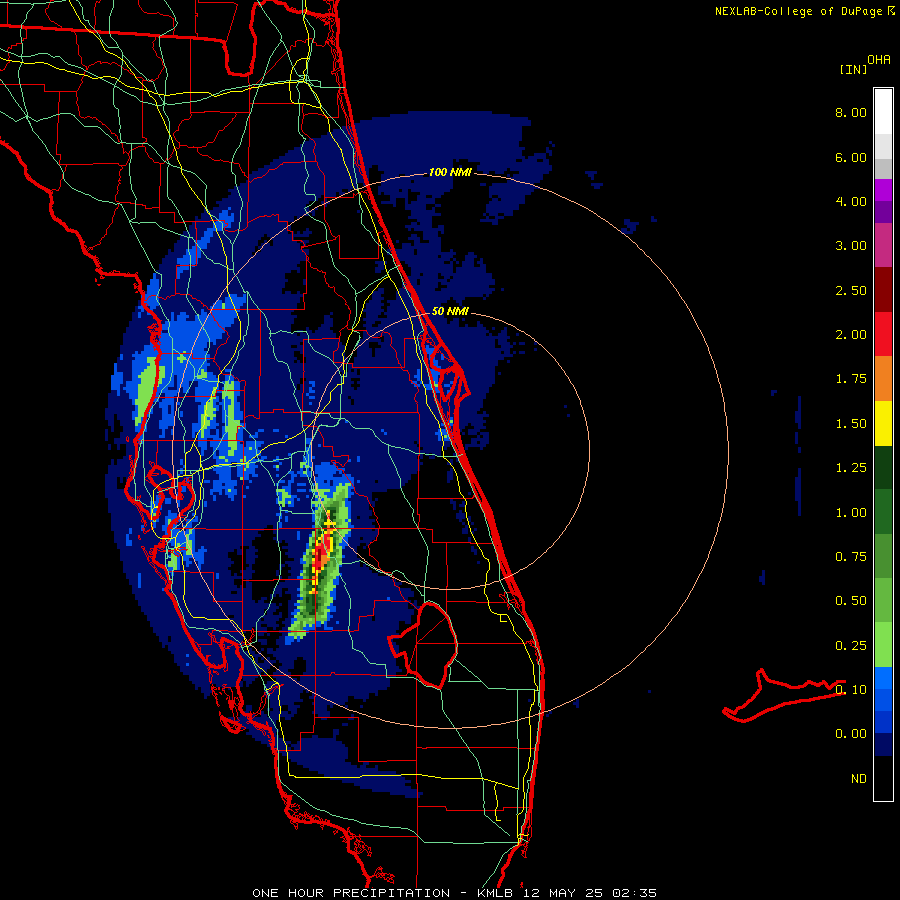Select the pink swatch beside 3.00
Viewport: 900px width, 900px height.
click(x=883, y=245)
